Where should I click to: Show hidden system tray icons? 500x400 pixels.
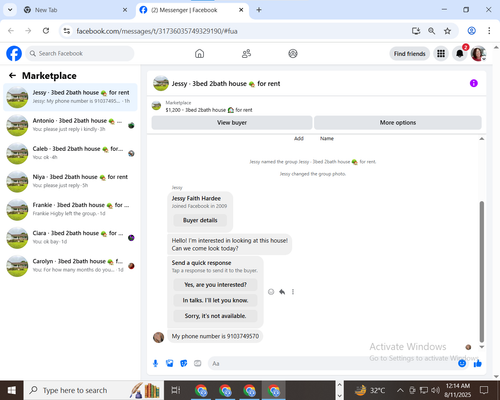tap(400, 390)
